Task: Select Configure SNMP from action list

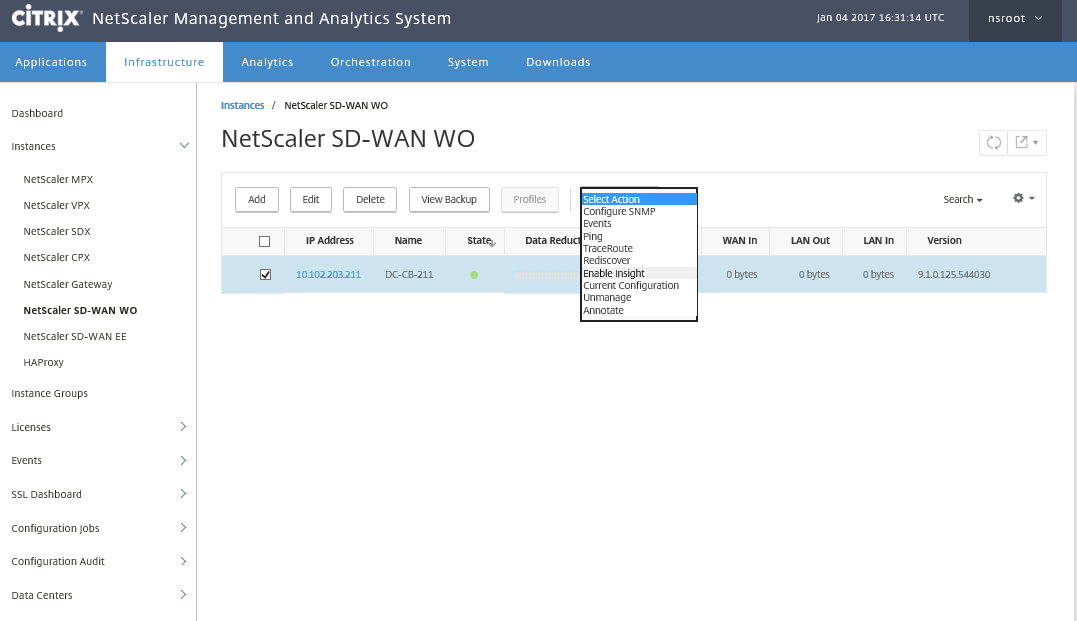Action: (x=639, y=212)
